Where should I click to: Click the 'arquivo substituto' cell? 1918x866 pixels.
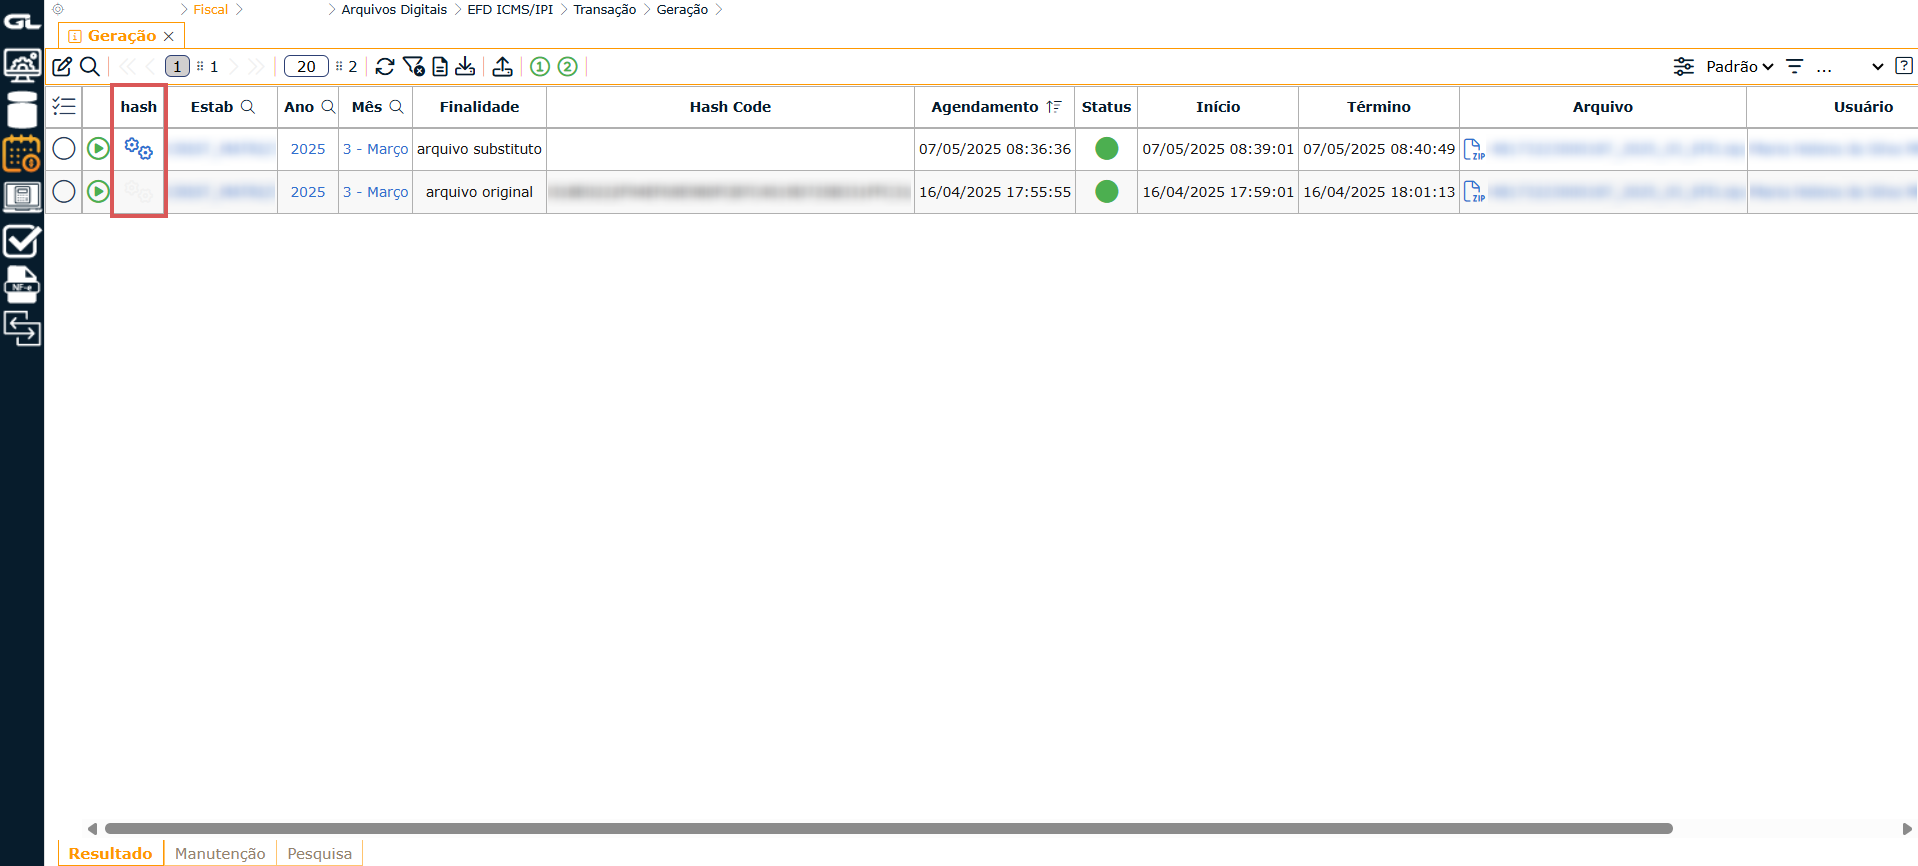479,149
